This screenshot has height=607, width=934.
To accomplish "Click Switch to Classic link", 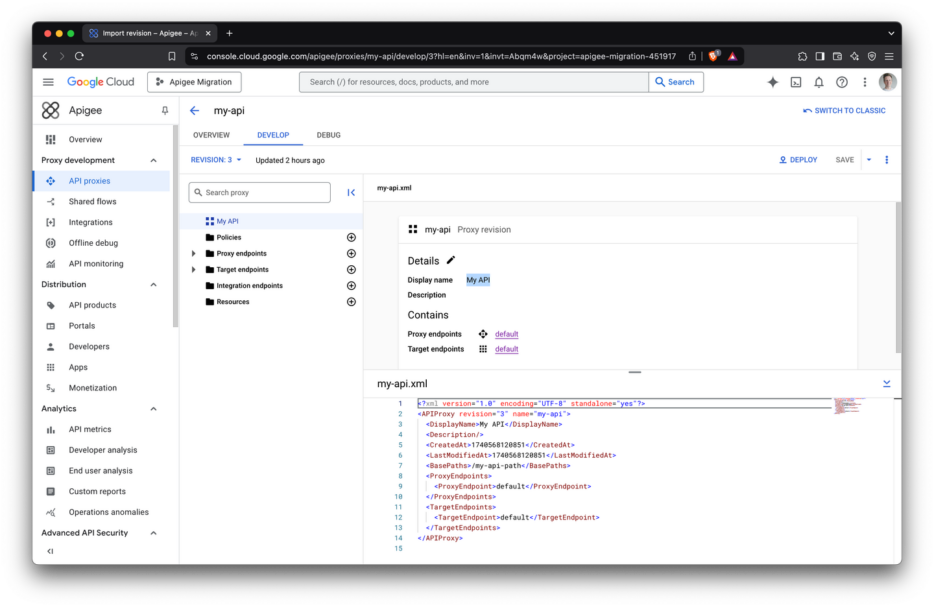I will (844, 111).
